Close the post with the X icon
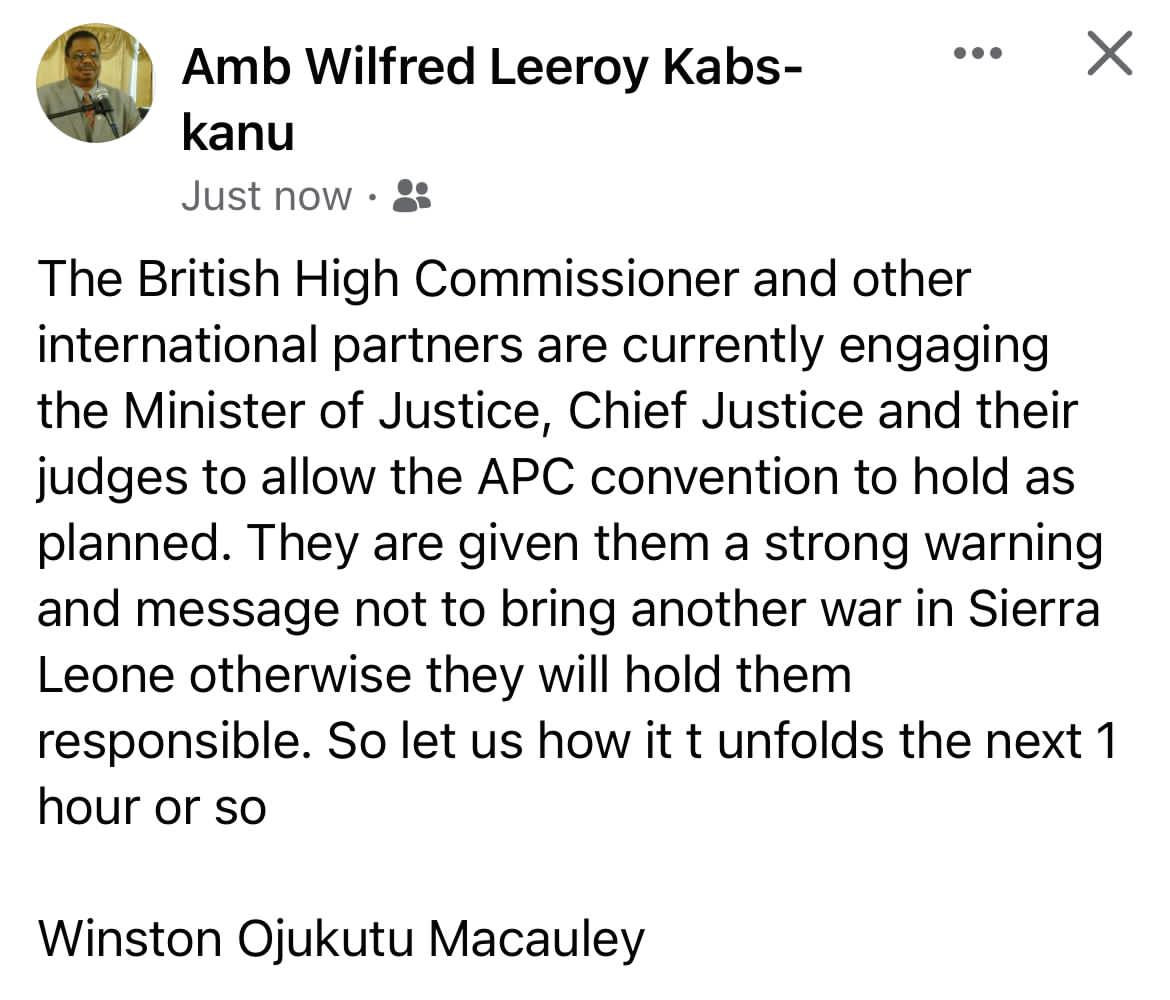This screenshot has height=1000, width=1170. pyautogui.click(x=1109, y=54)
